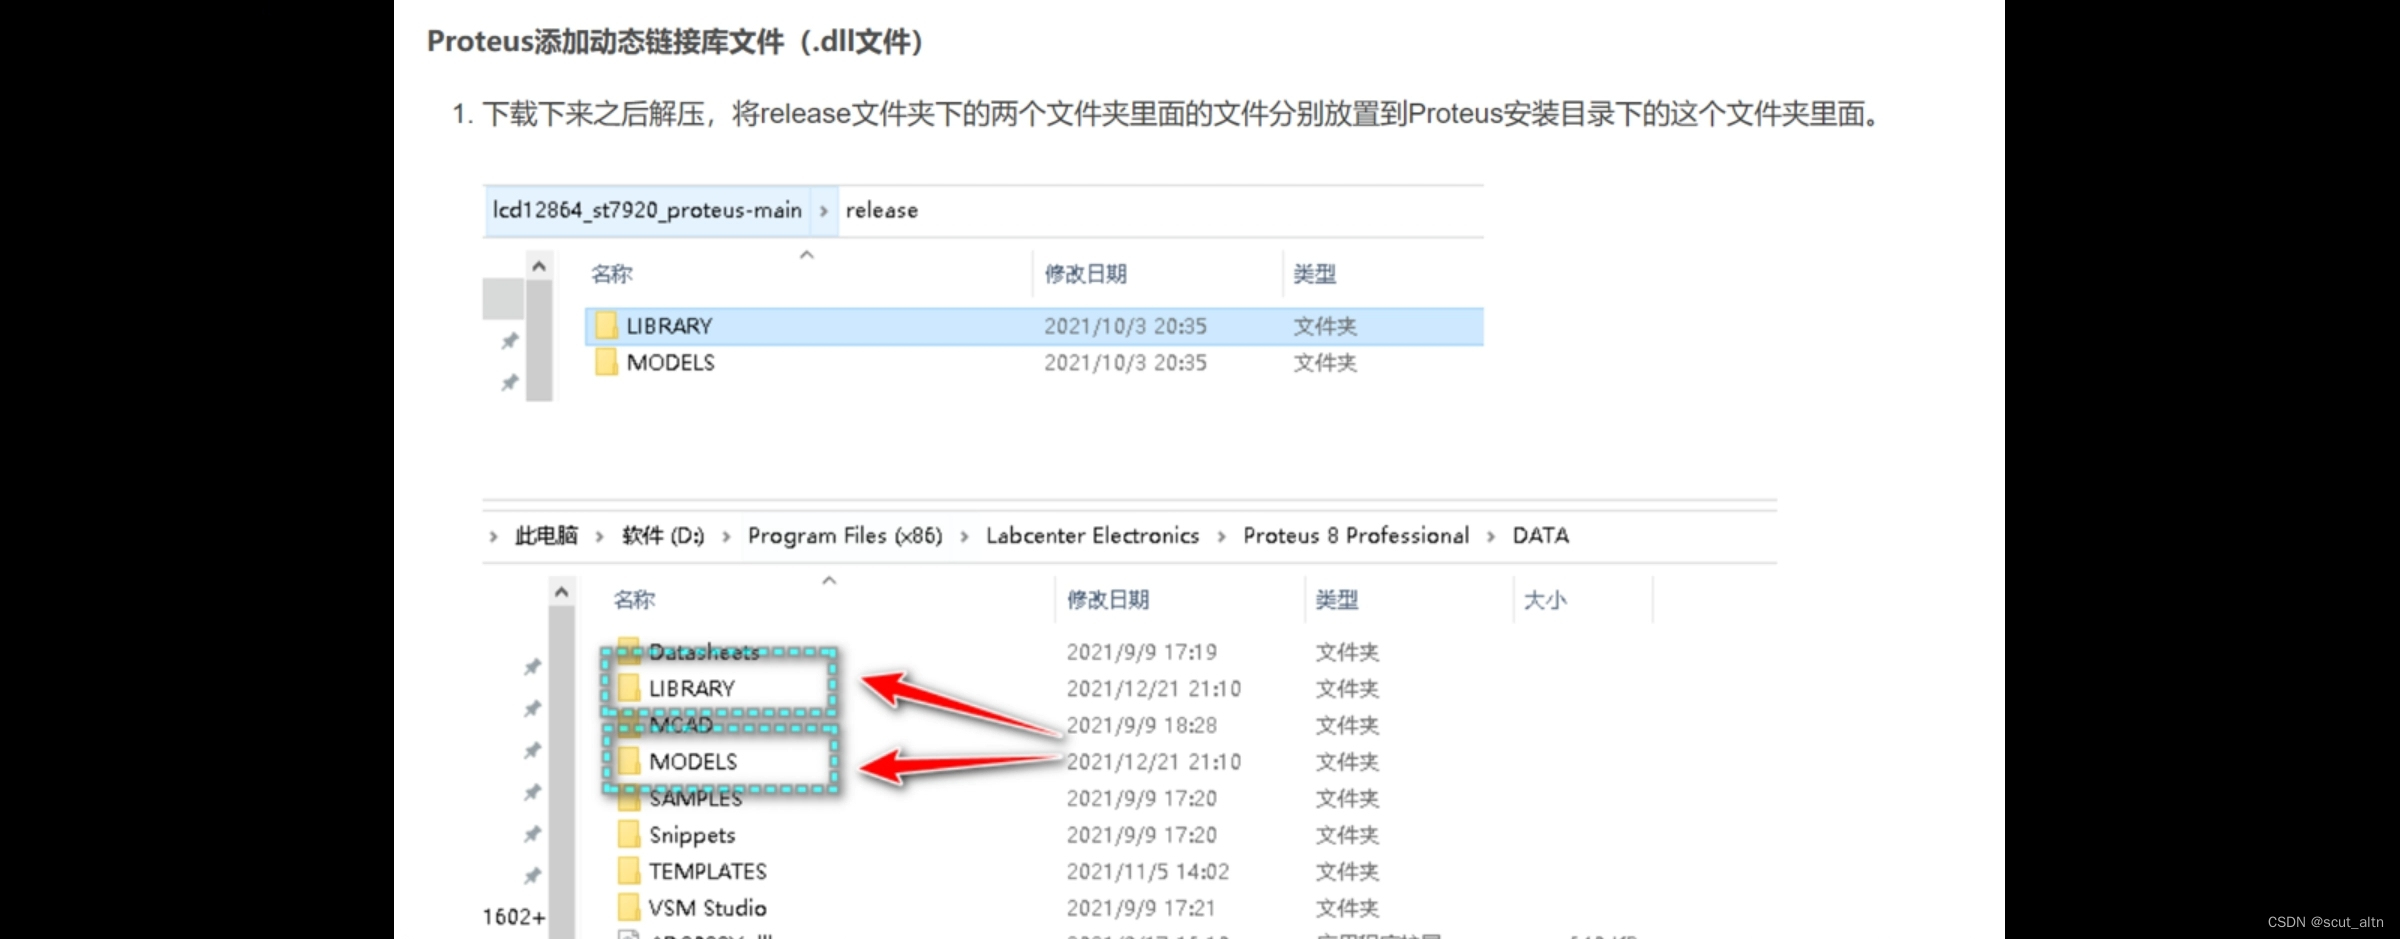
Task: Sort by 类型 column in DATA window
Action: point(1337,600)
